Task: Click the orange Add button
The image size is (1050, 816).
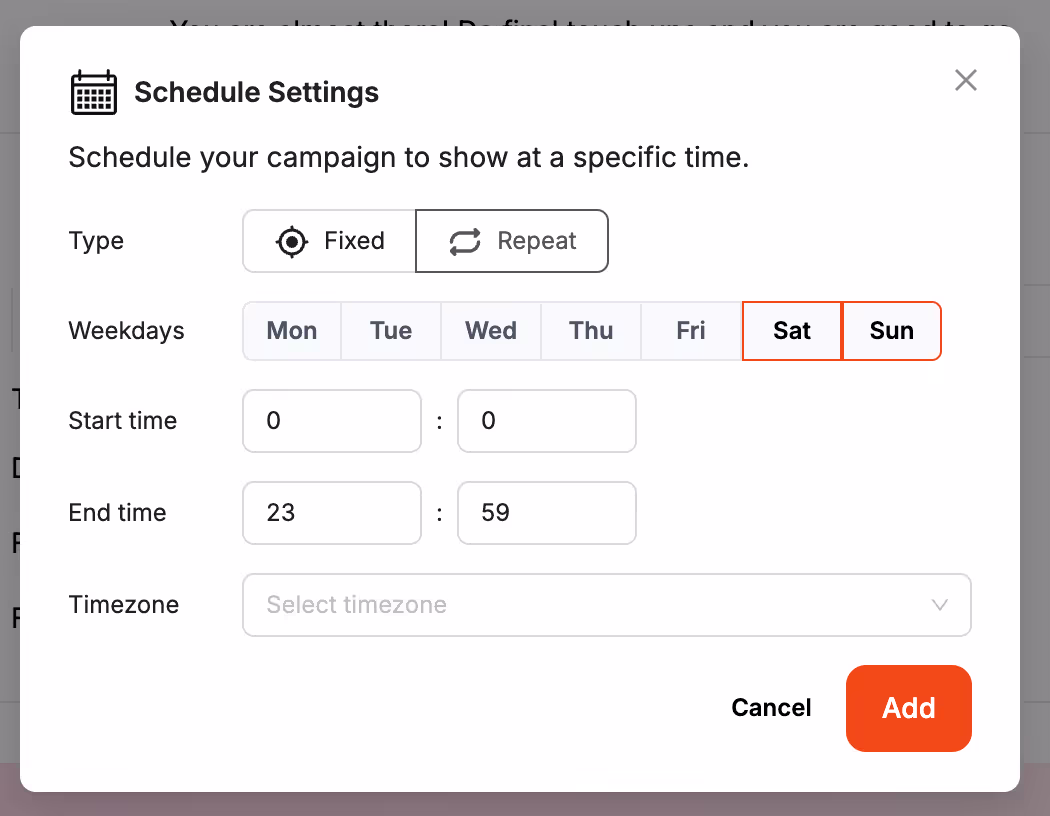Action: point(909,708)
